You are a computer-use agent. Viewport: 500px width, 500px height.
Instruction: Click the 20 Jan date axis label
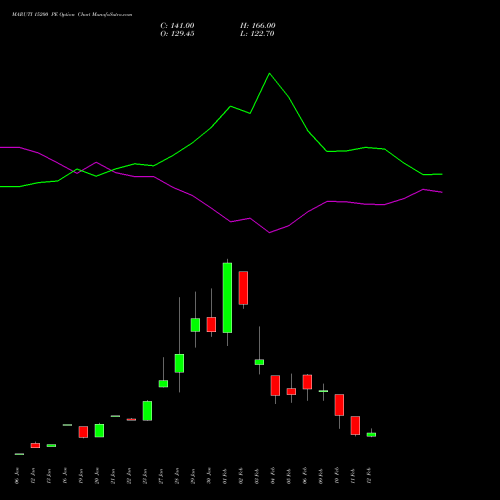pos(97,476)
